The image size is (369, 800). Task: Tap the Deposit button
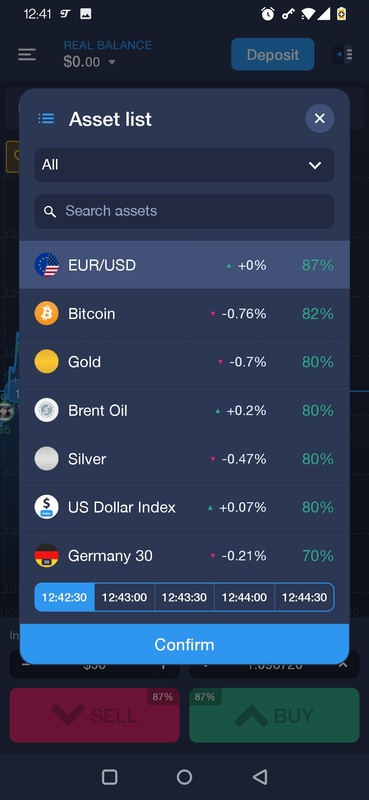(x=273, y=55)
